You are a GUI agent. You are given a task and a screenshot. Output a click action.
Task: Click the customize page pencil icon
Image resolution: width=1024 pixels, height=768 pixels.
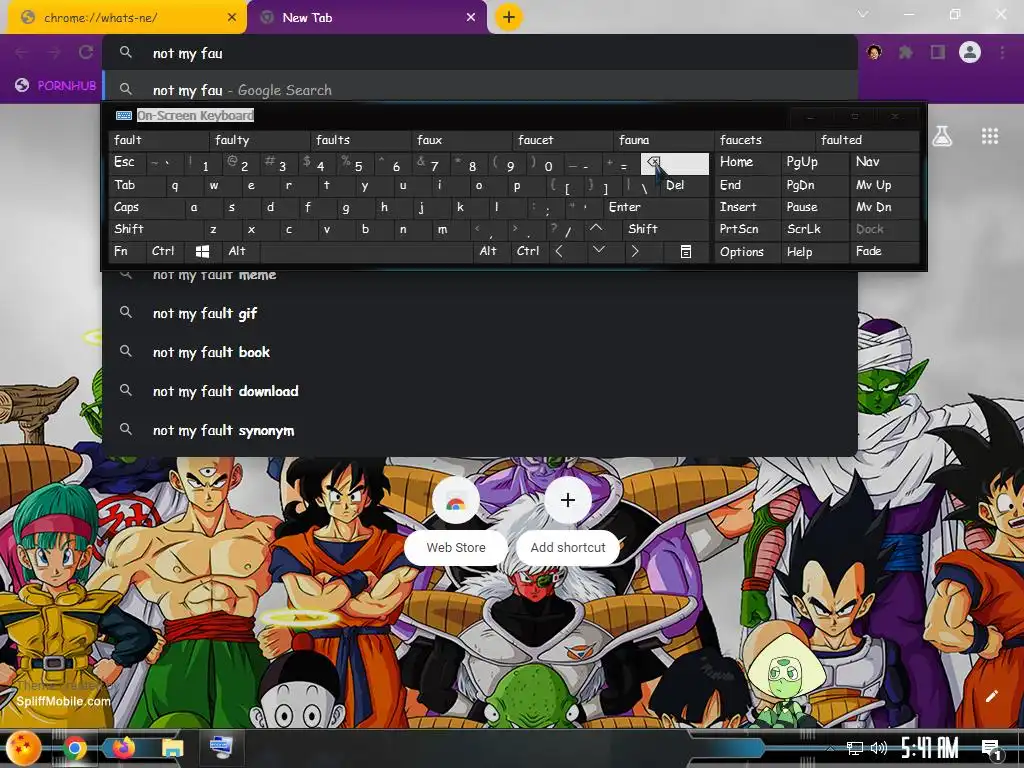[x=991, y=696]
